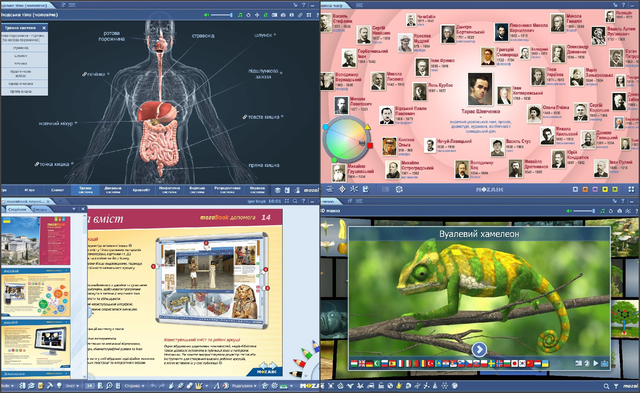This screenshot has width=640, height=393.
Task: Open the lightbulb tool in mozaBook toolbar
Action: 59,385
